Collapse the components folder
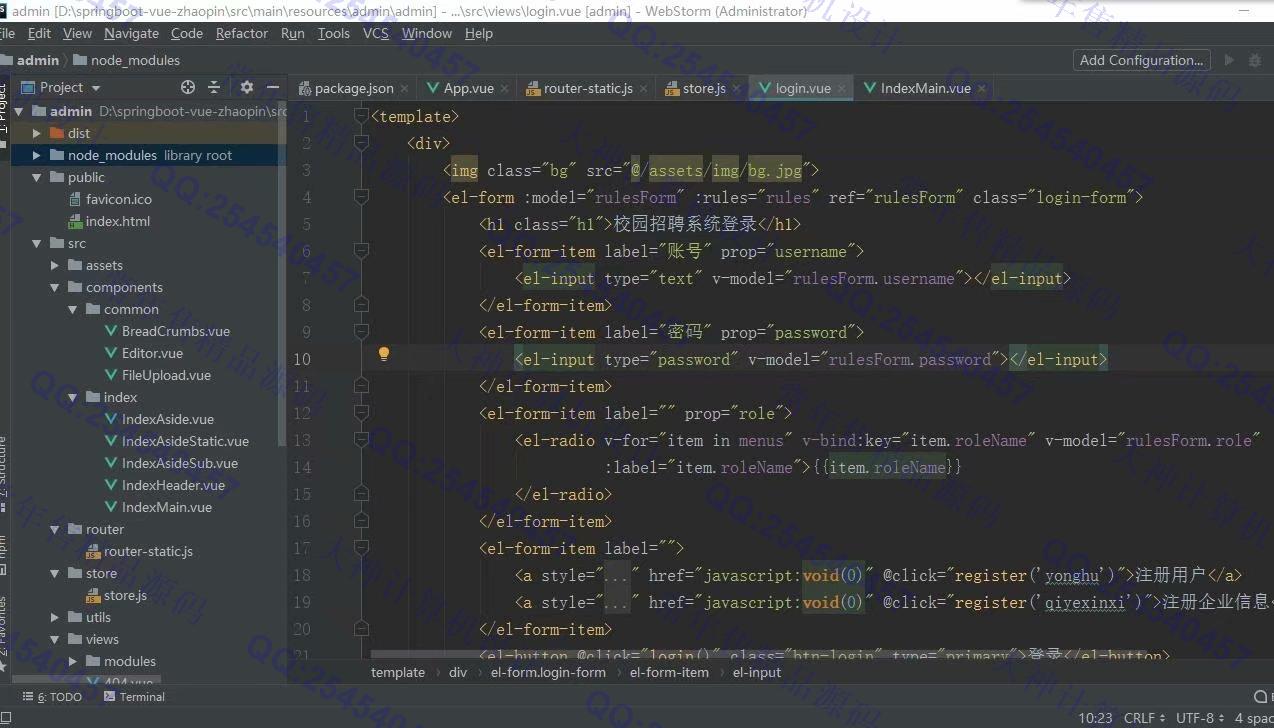Image resolution: width=1274 pixels, height=728 pixels. click(x=55, y=287)
